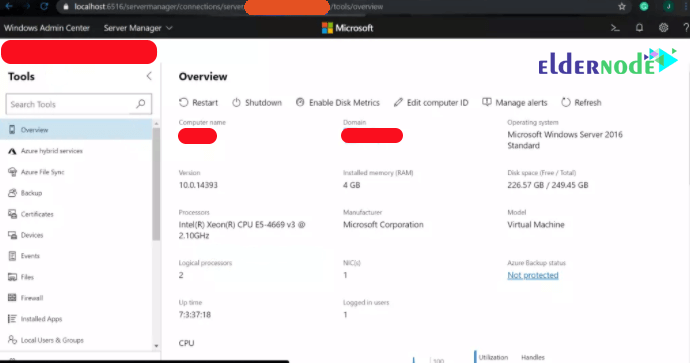
Task: Click Microsoft Corporation manufacturer value
Action: click(x=383, y=224)
